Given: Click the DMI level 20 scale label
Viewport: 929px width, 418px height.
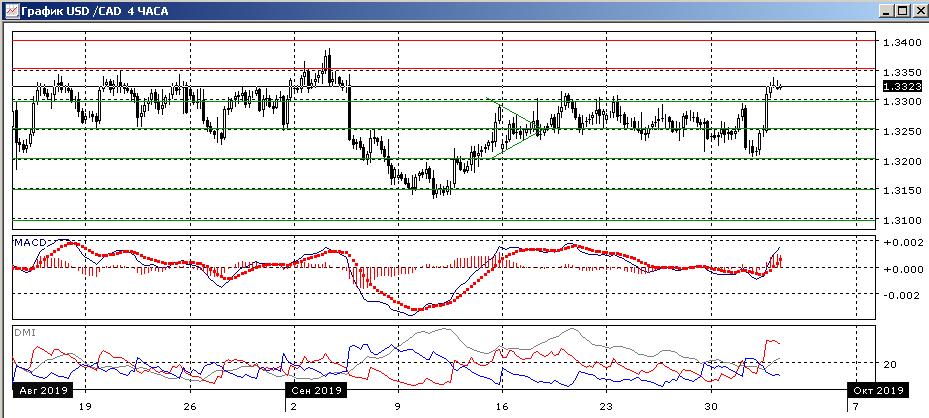Looking at the screenshot, I should click(889, 365).
